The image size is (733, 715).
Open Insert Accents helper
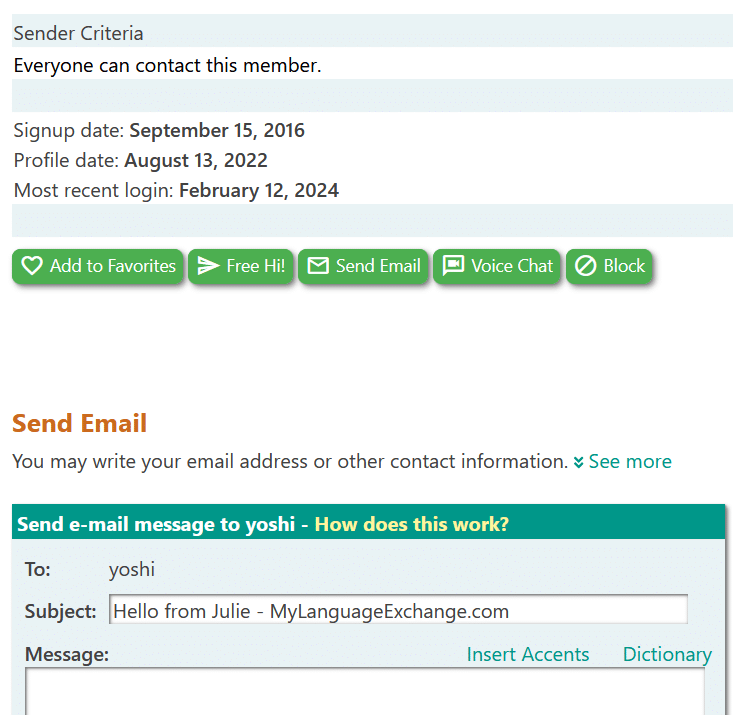(528, 655)
